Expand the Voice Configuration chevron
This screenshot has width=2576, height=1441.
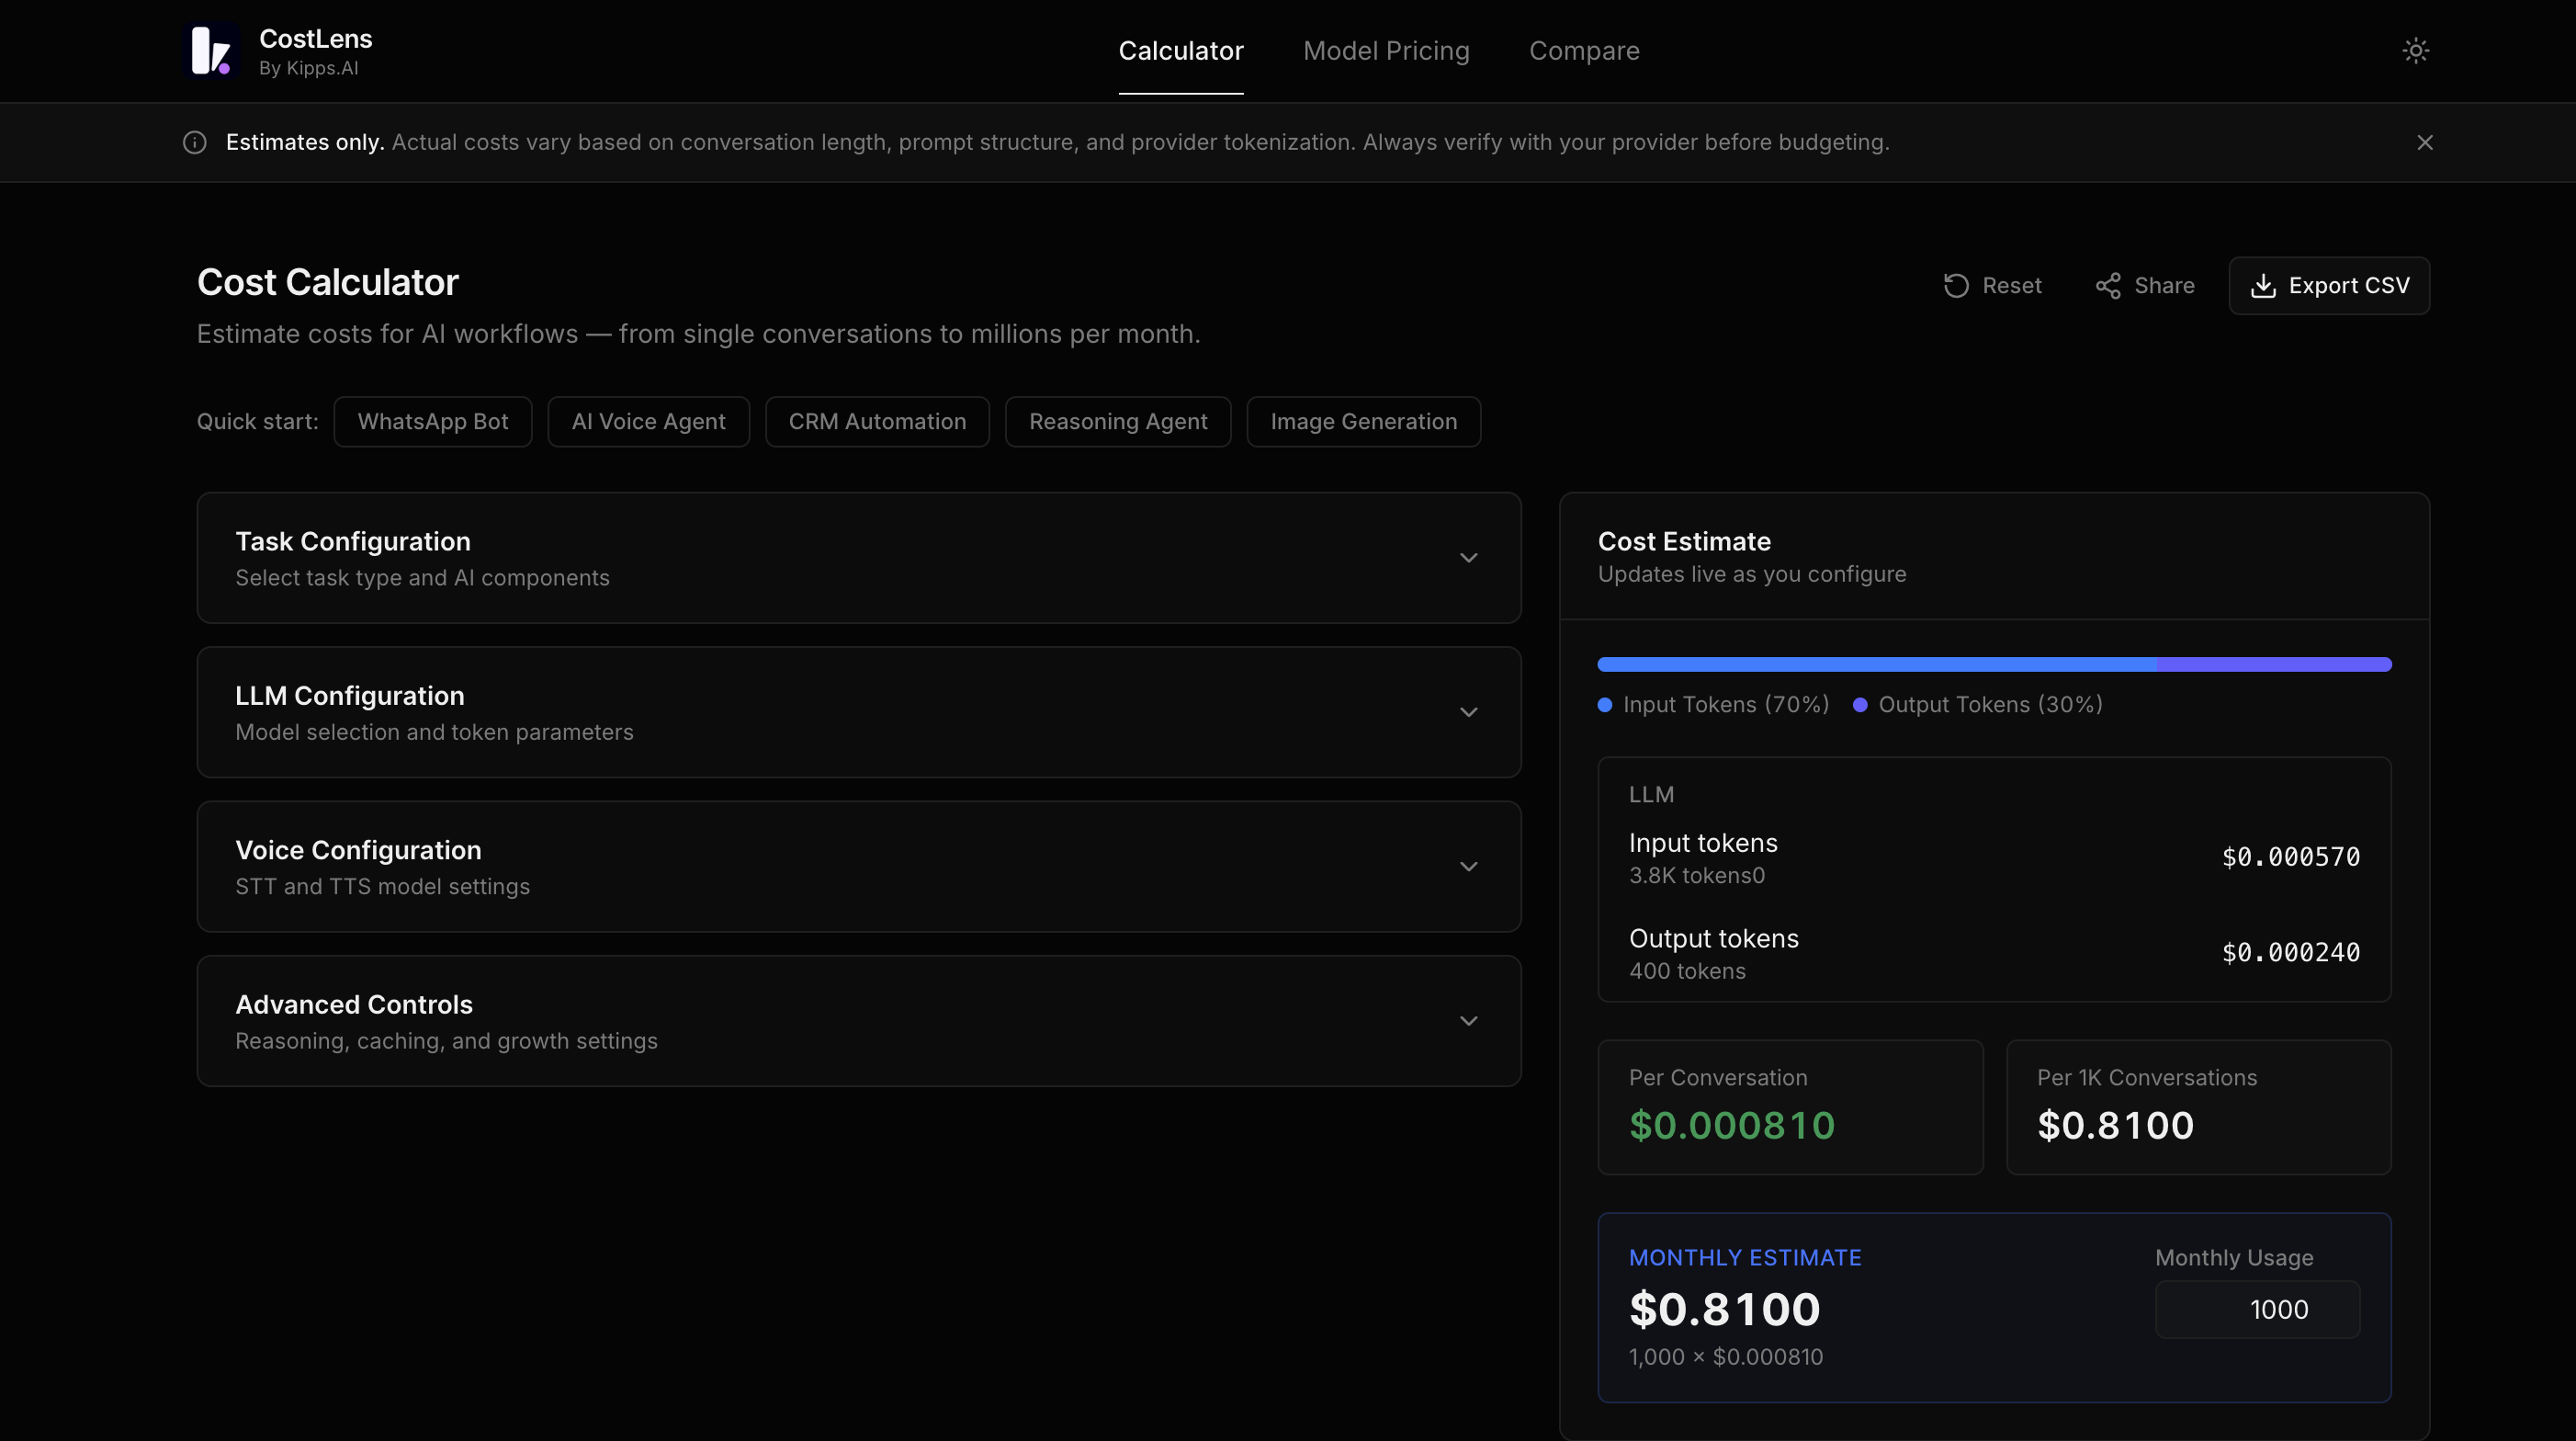click(x=1468, y=867)
